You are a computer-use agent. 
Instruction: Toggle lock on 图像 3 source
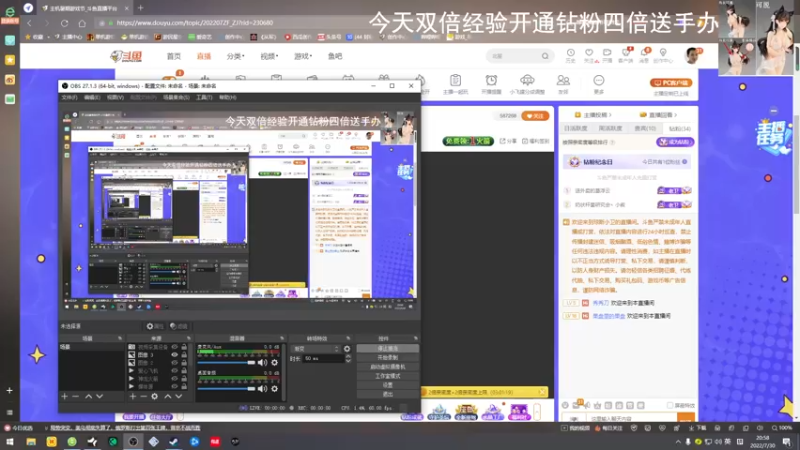(x=184, y=355)
